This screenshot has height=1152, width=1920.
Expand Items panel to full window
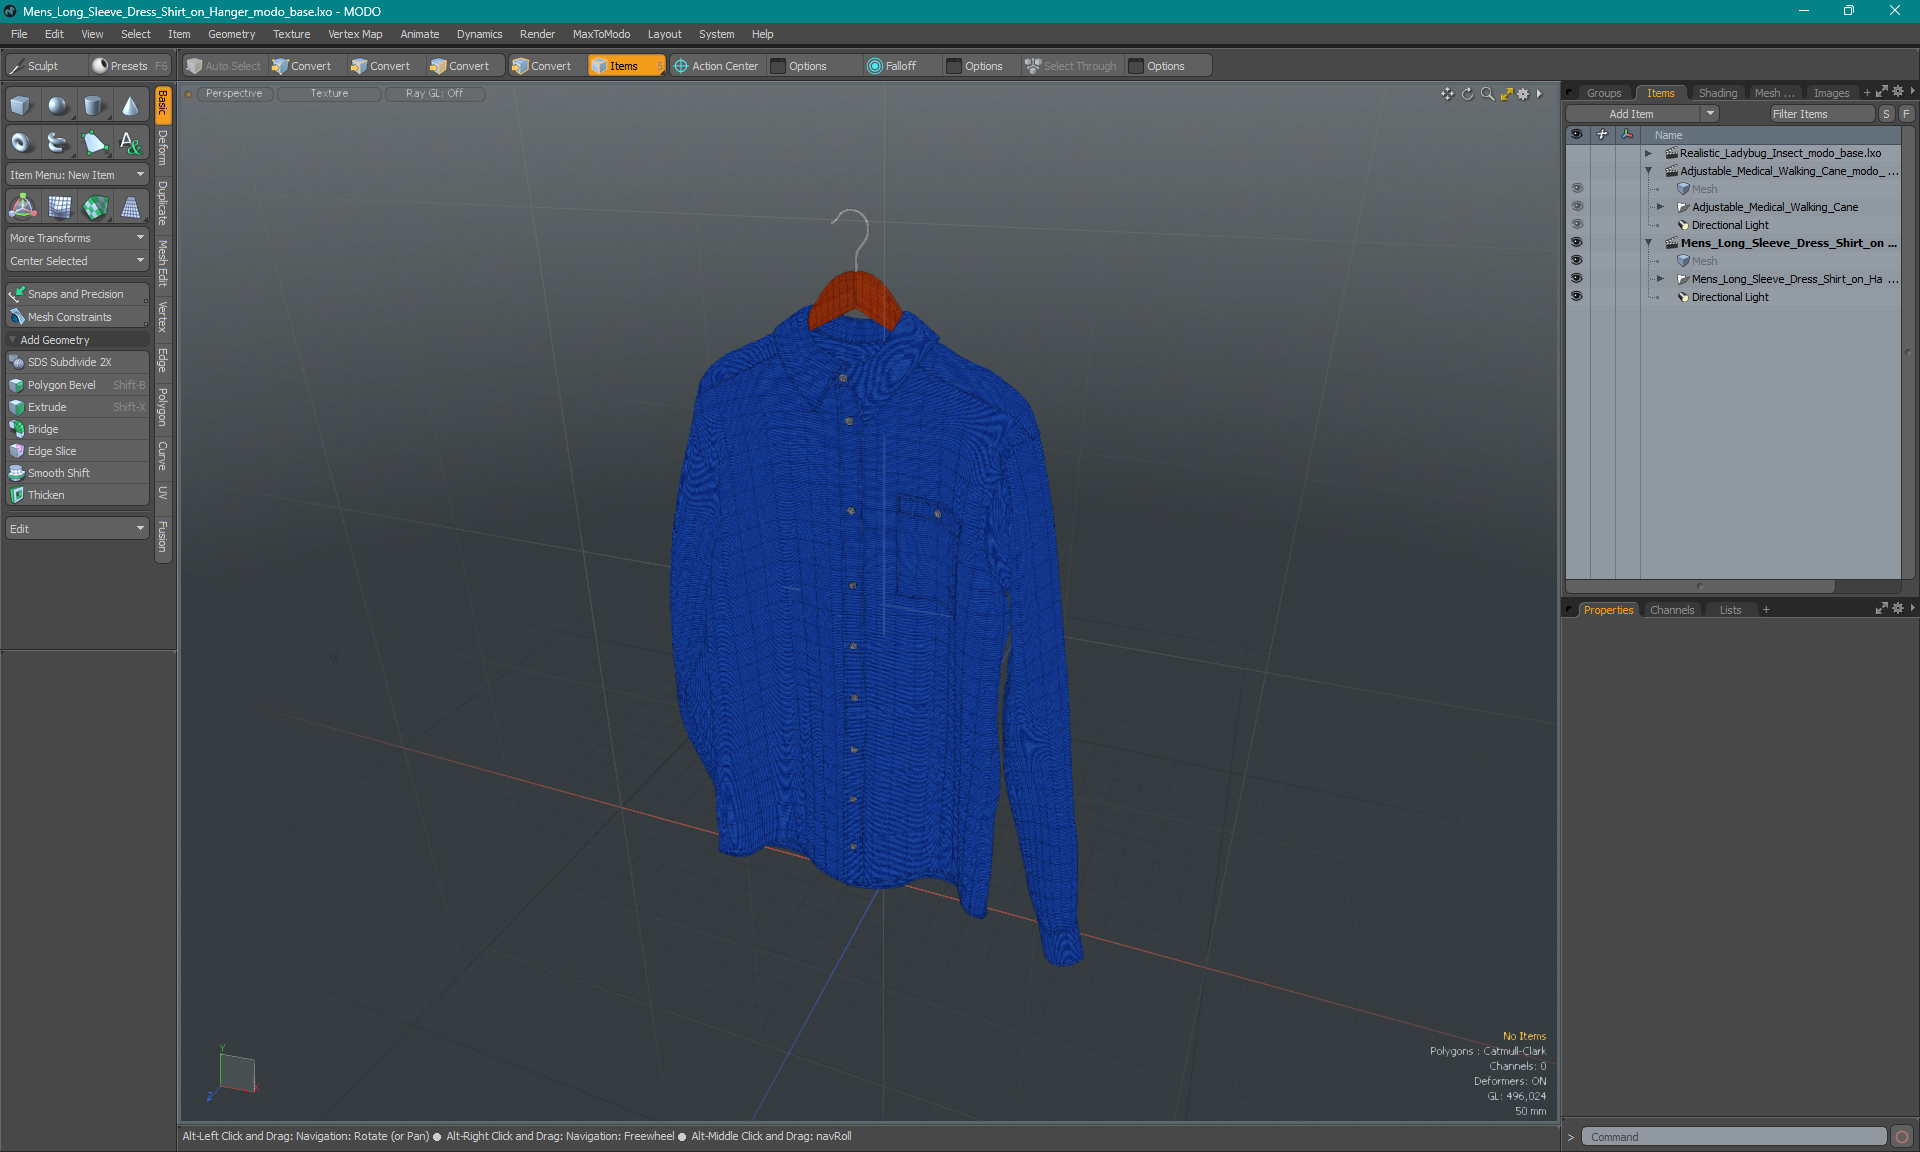pos(1882,92)
